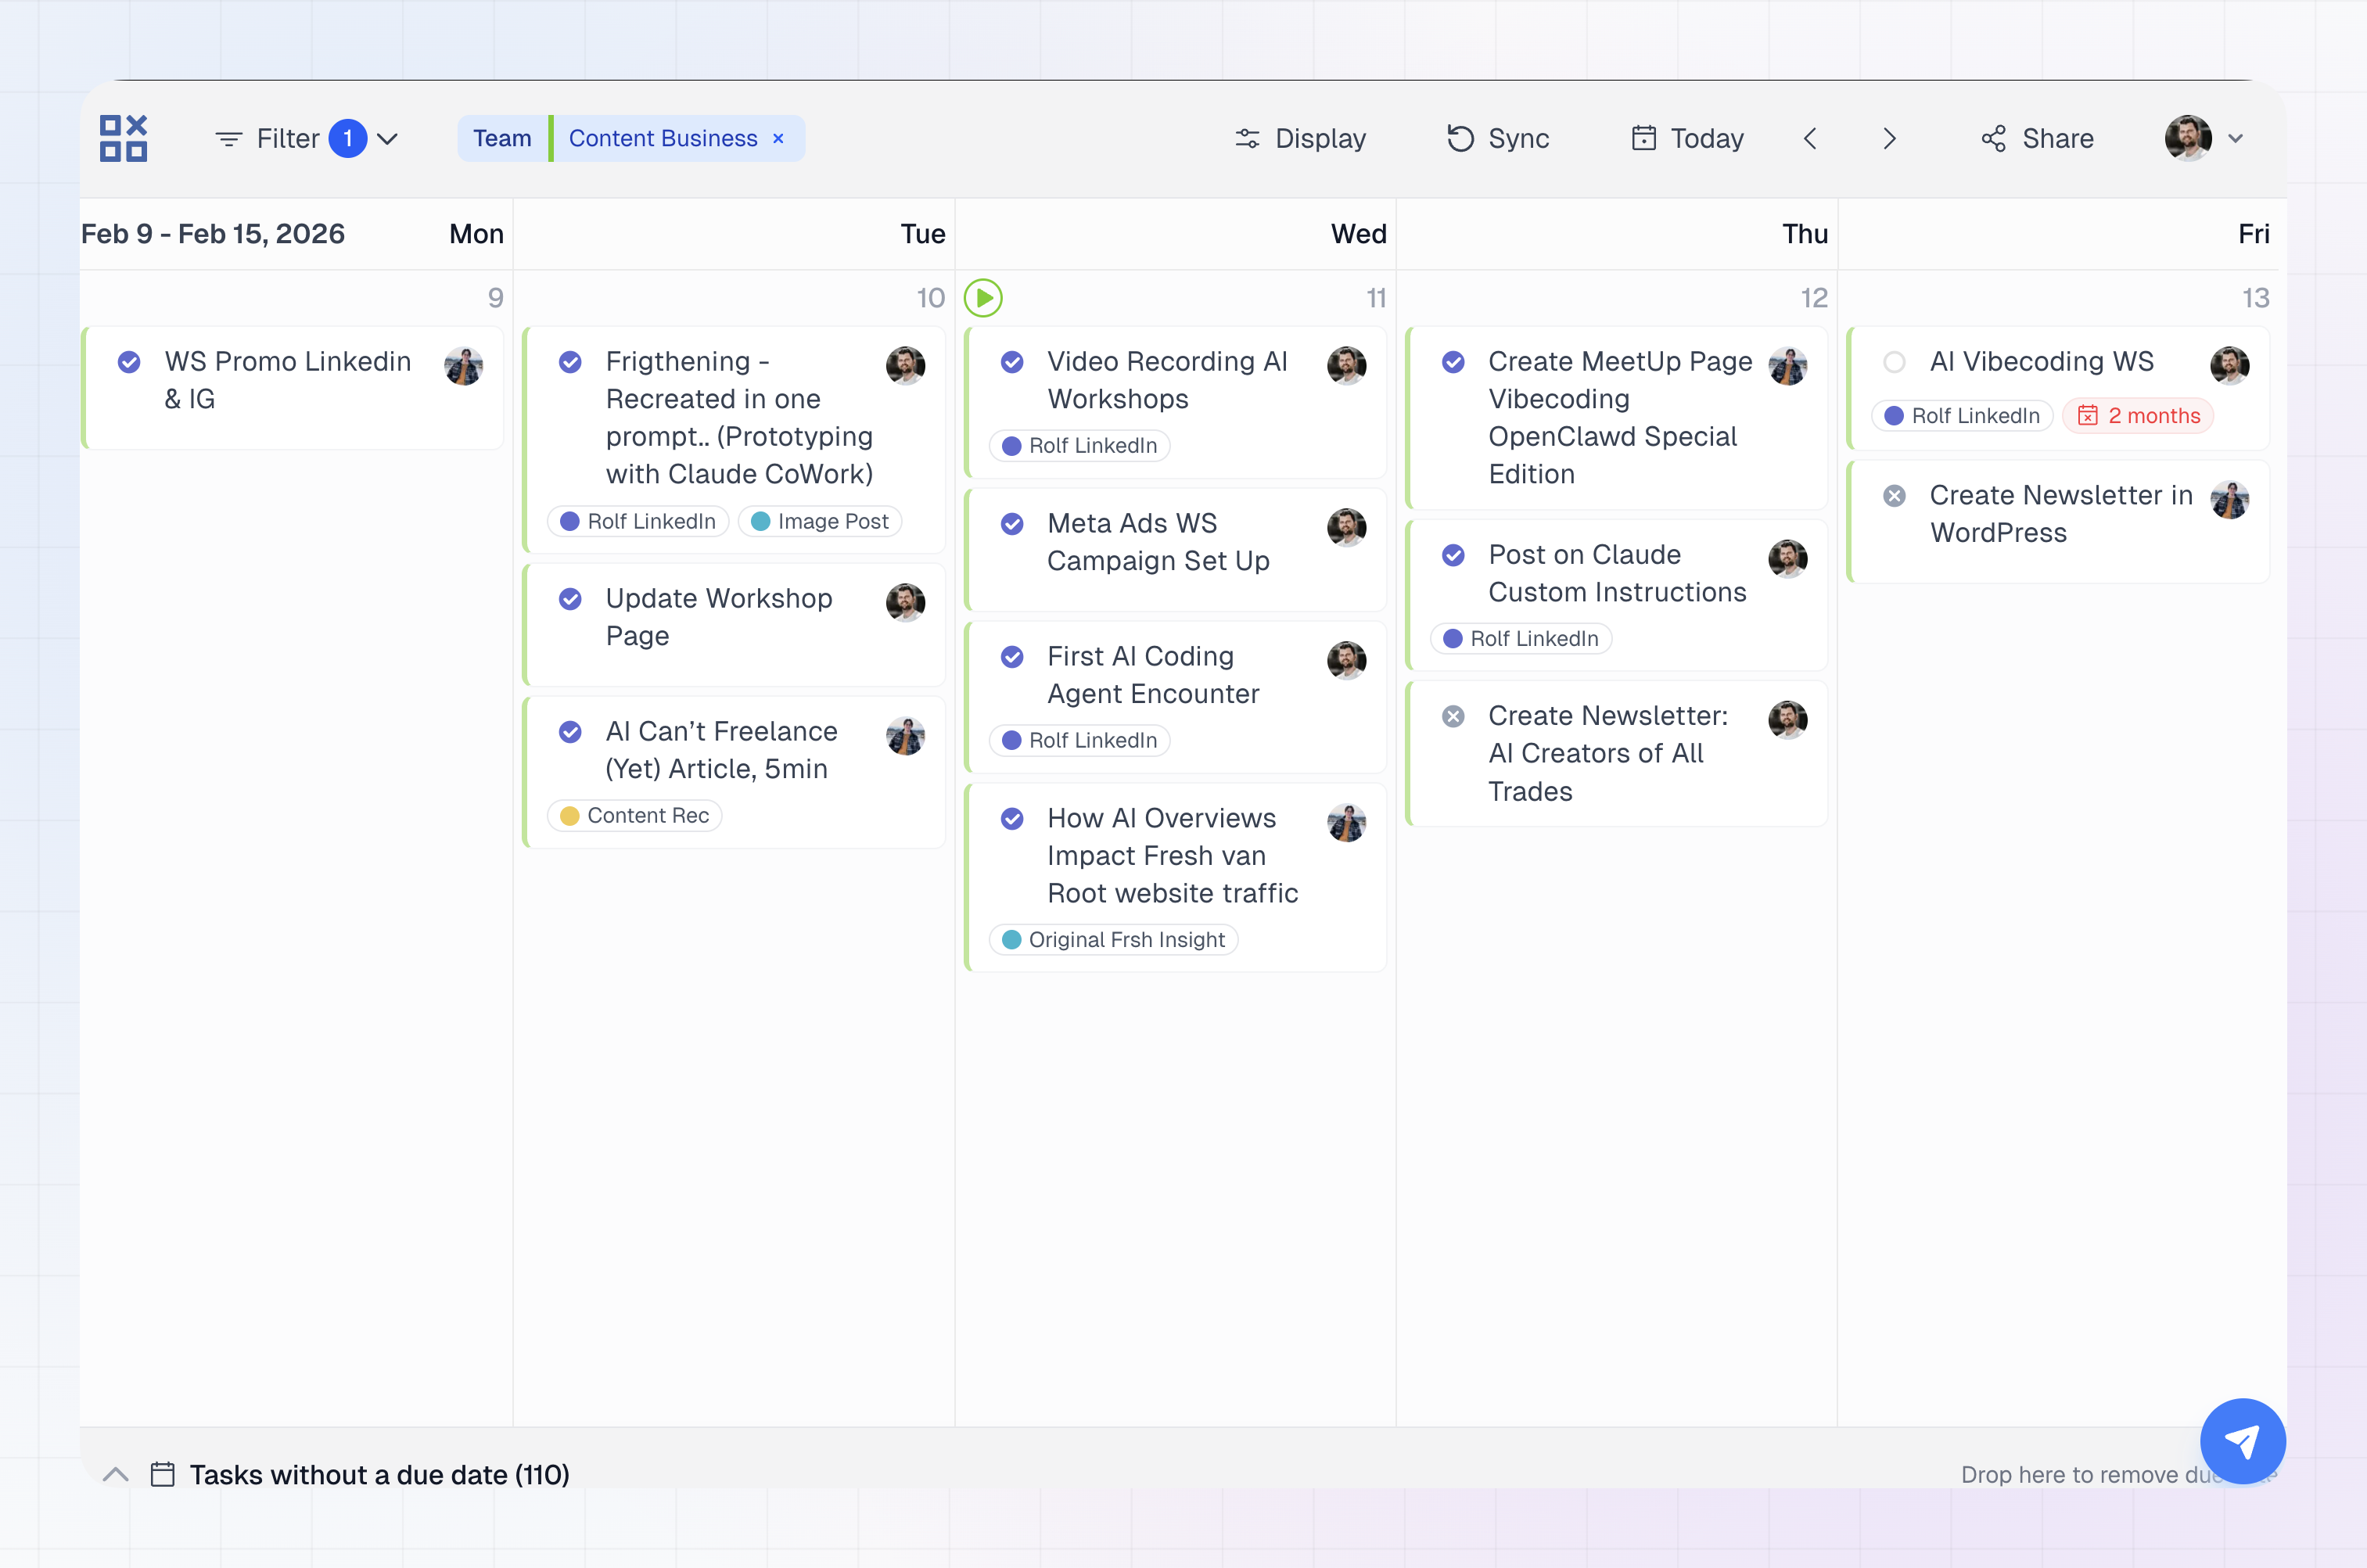Click assignee avatar on Create Newsletter: AI Creators
This screenshot has height=1568, width=2367.
tap(1788, 720)
